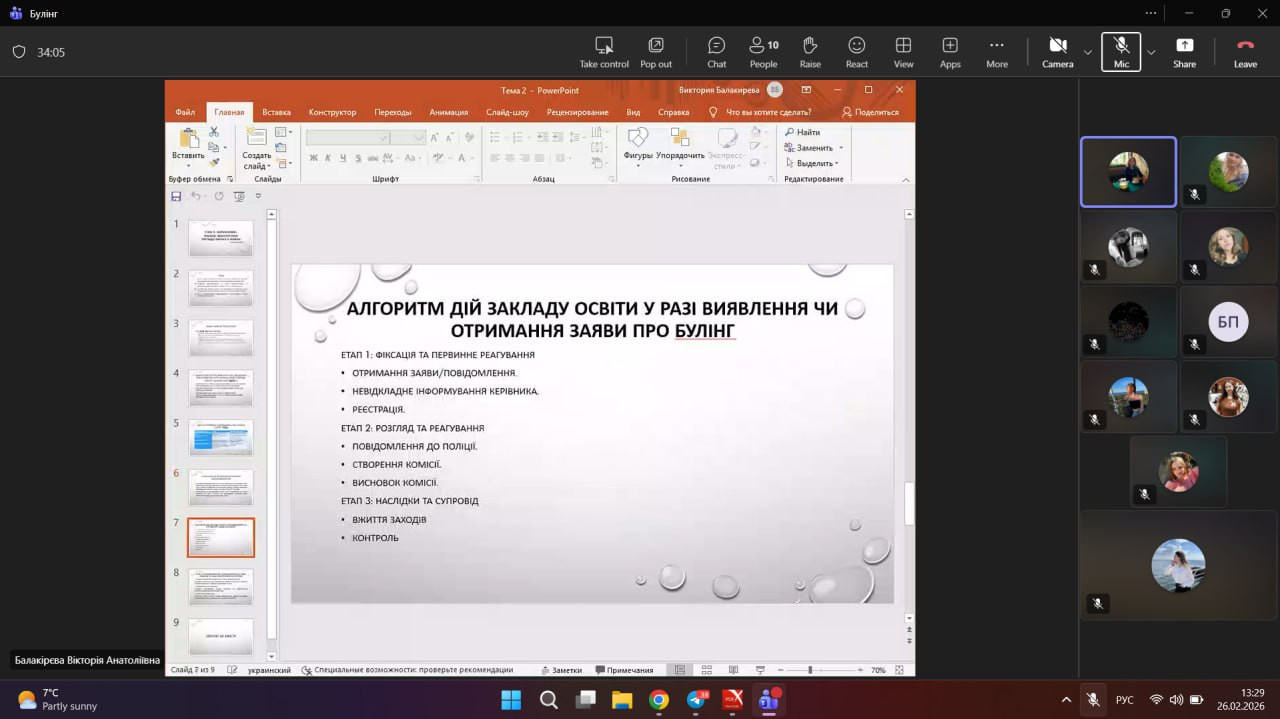Open the Apps panel
This screenshot has height=719, width=1280.
[950, 52]
